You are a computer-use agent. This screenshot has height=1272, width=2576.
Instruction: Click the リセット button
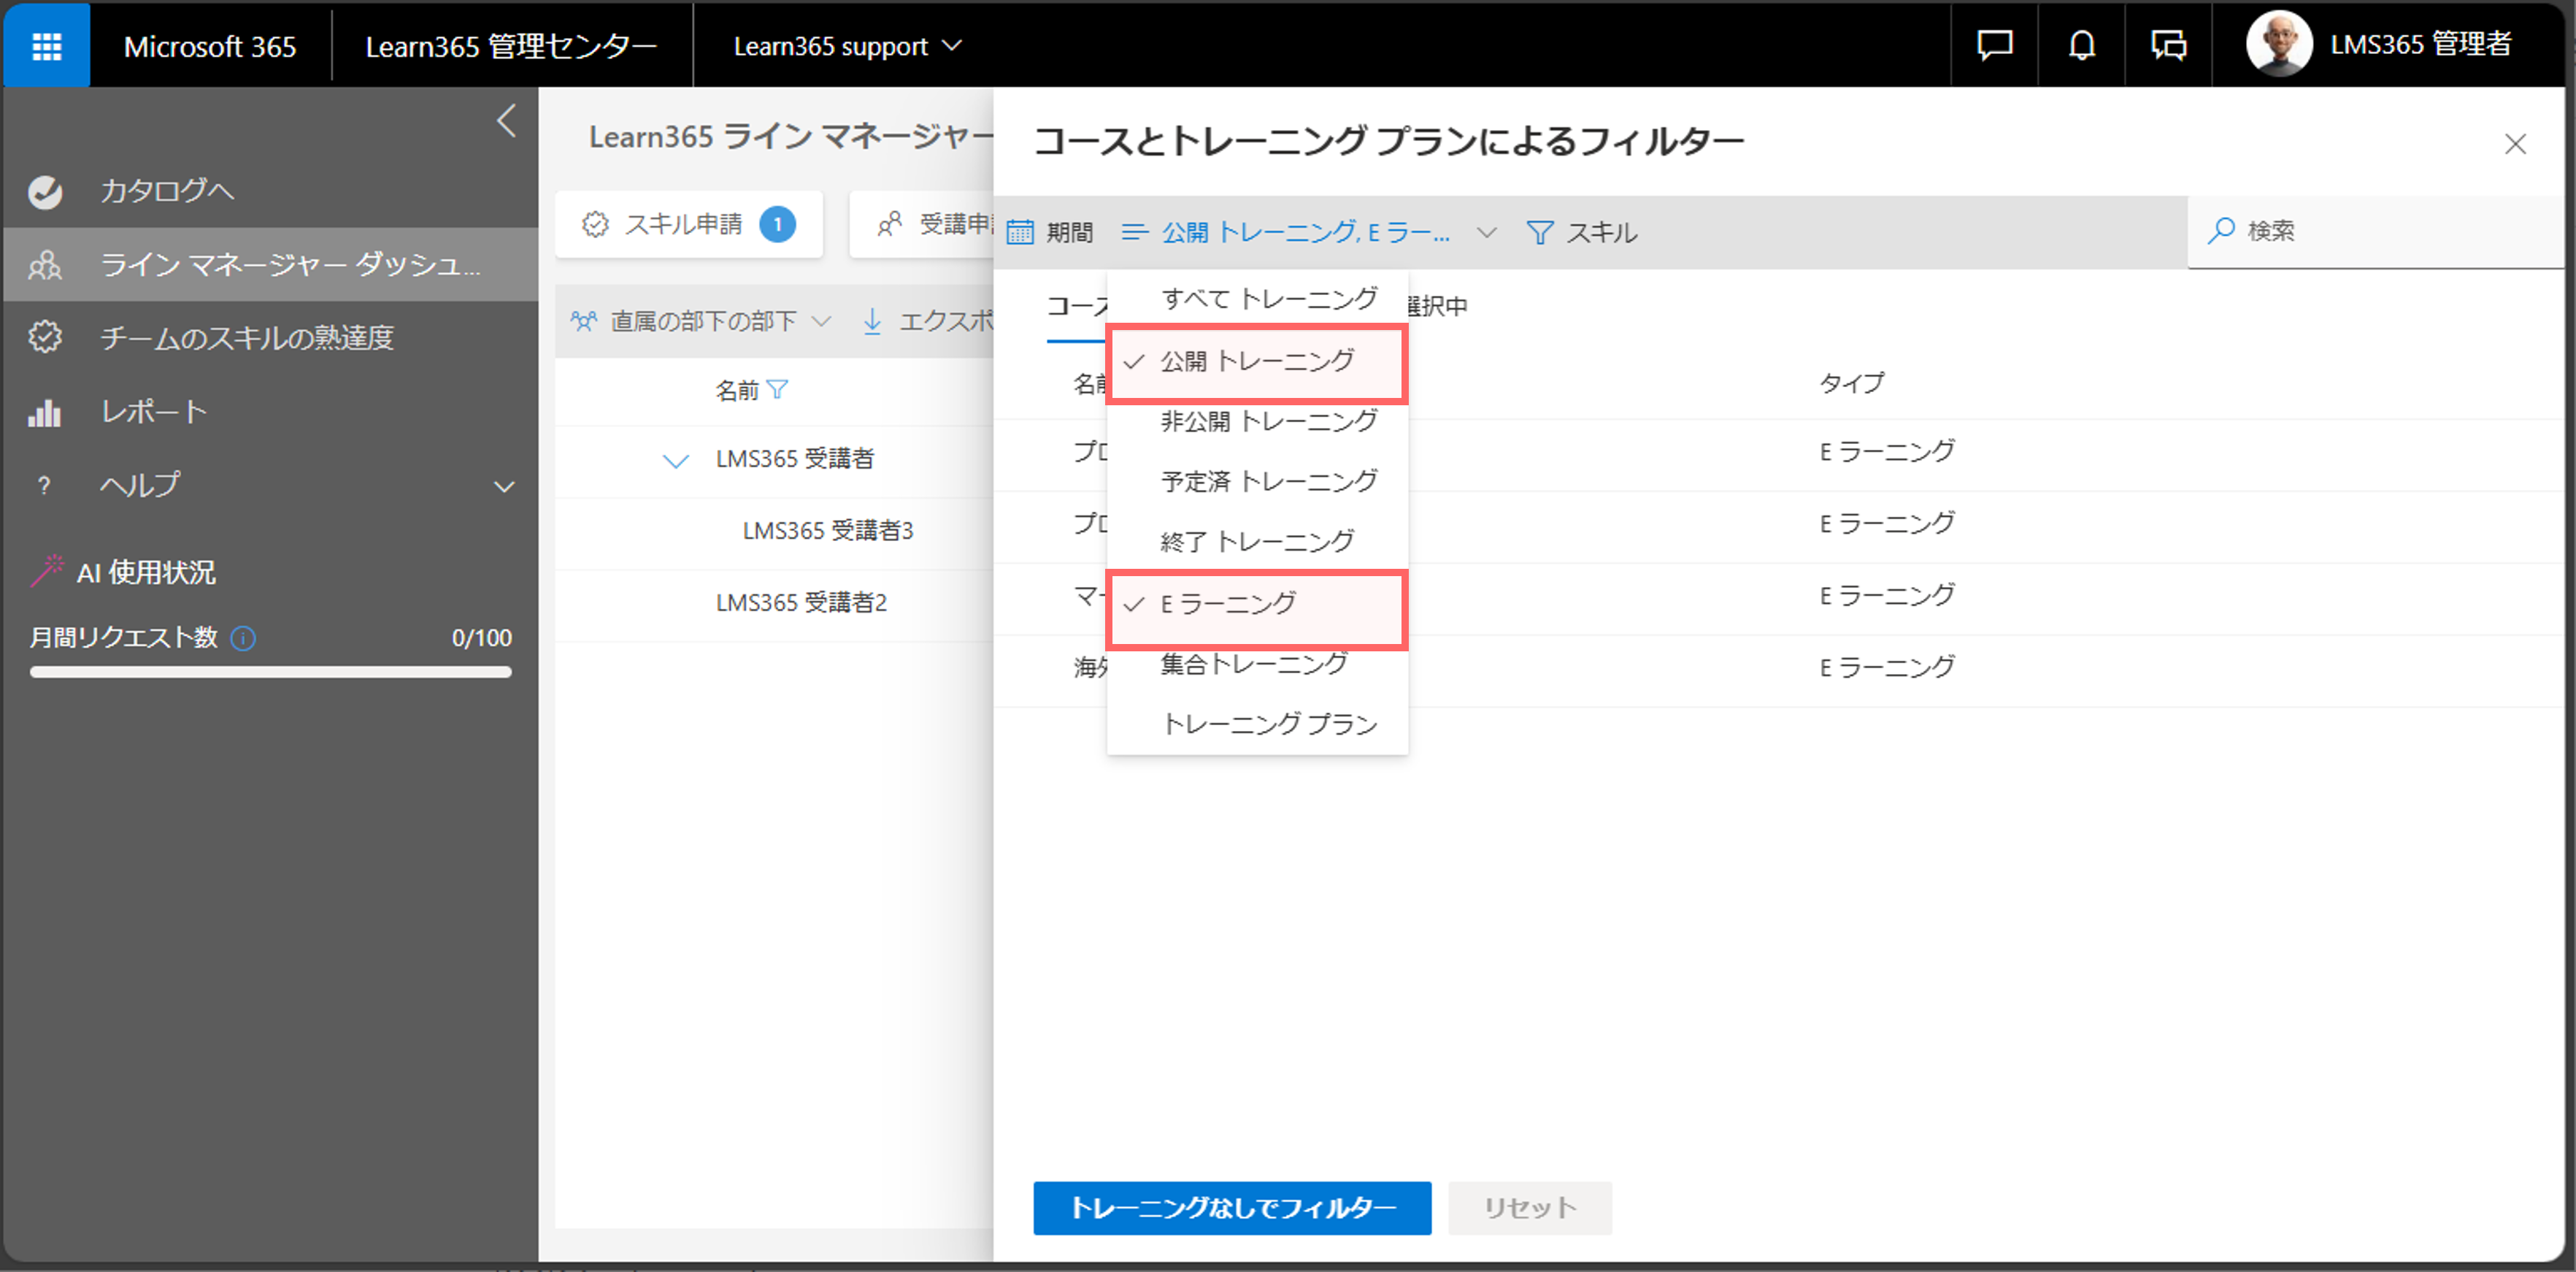click(1530, 1208)
